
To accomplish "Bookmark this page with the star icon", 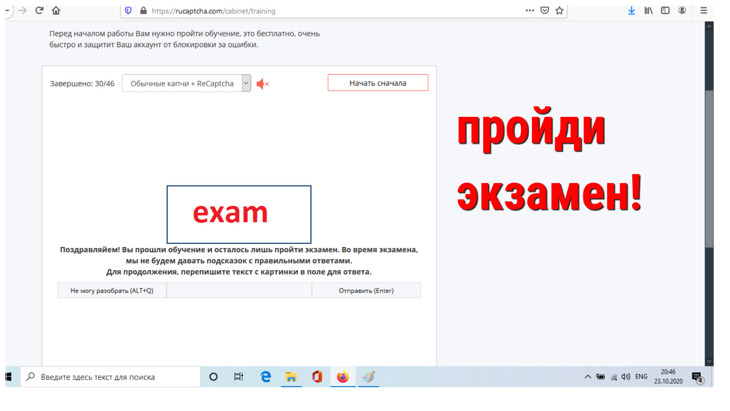I will pos(559,10).
